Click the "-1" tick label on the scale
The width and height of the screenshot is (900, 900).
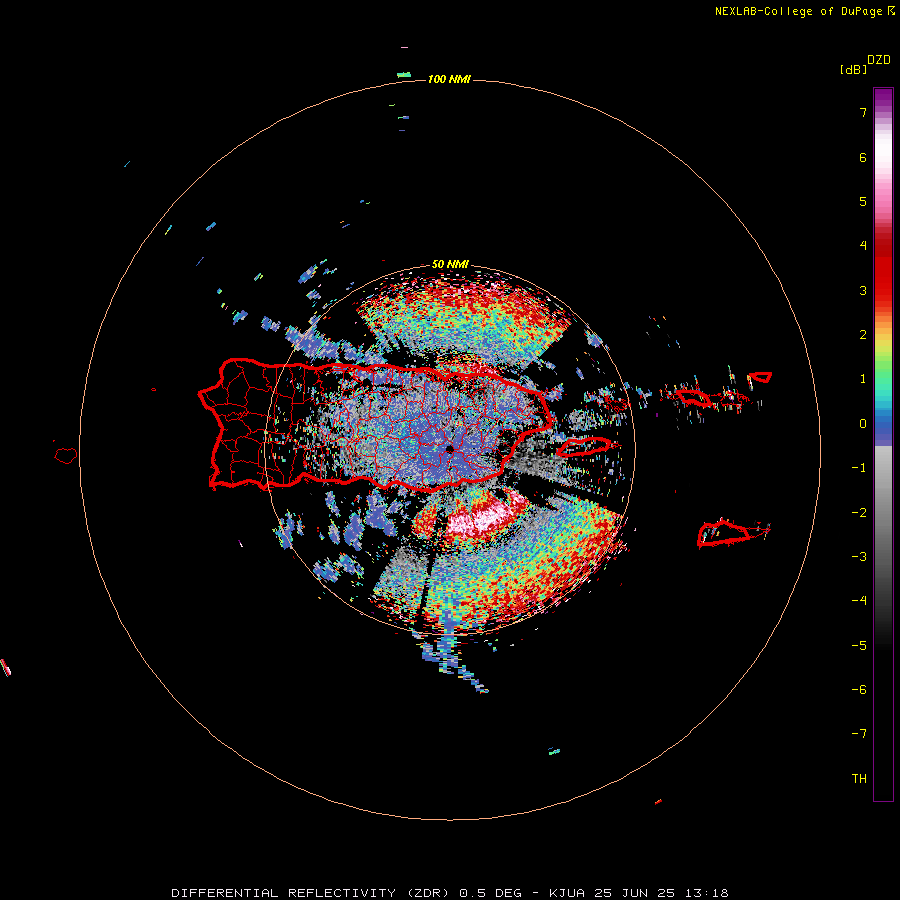click(859, 468)
